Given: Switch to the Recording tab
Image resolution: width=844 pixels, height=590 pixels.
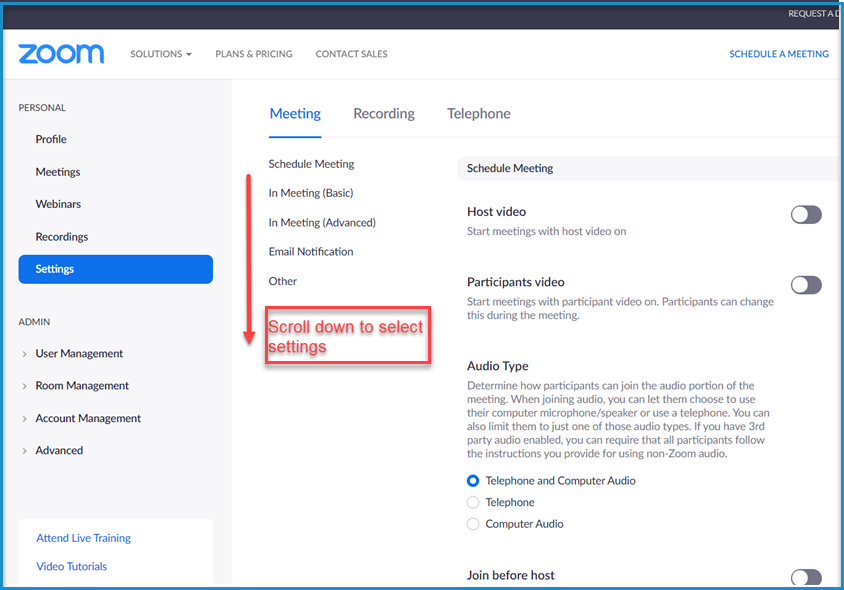Looking at the screenshot, I should coord(384,114).
